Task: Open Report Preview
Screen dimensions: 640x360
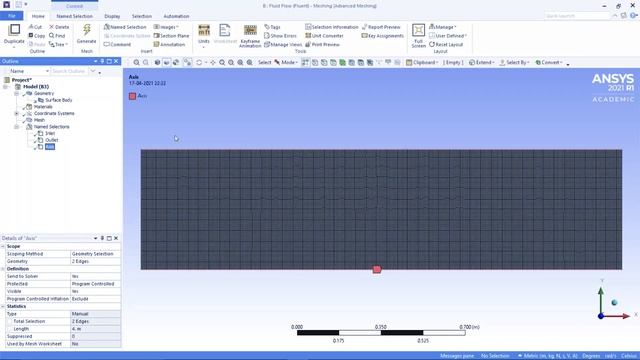Action: (x=381, y=27)
